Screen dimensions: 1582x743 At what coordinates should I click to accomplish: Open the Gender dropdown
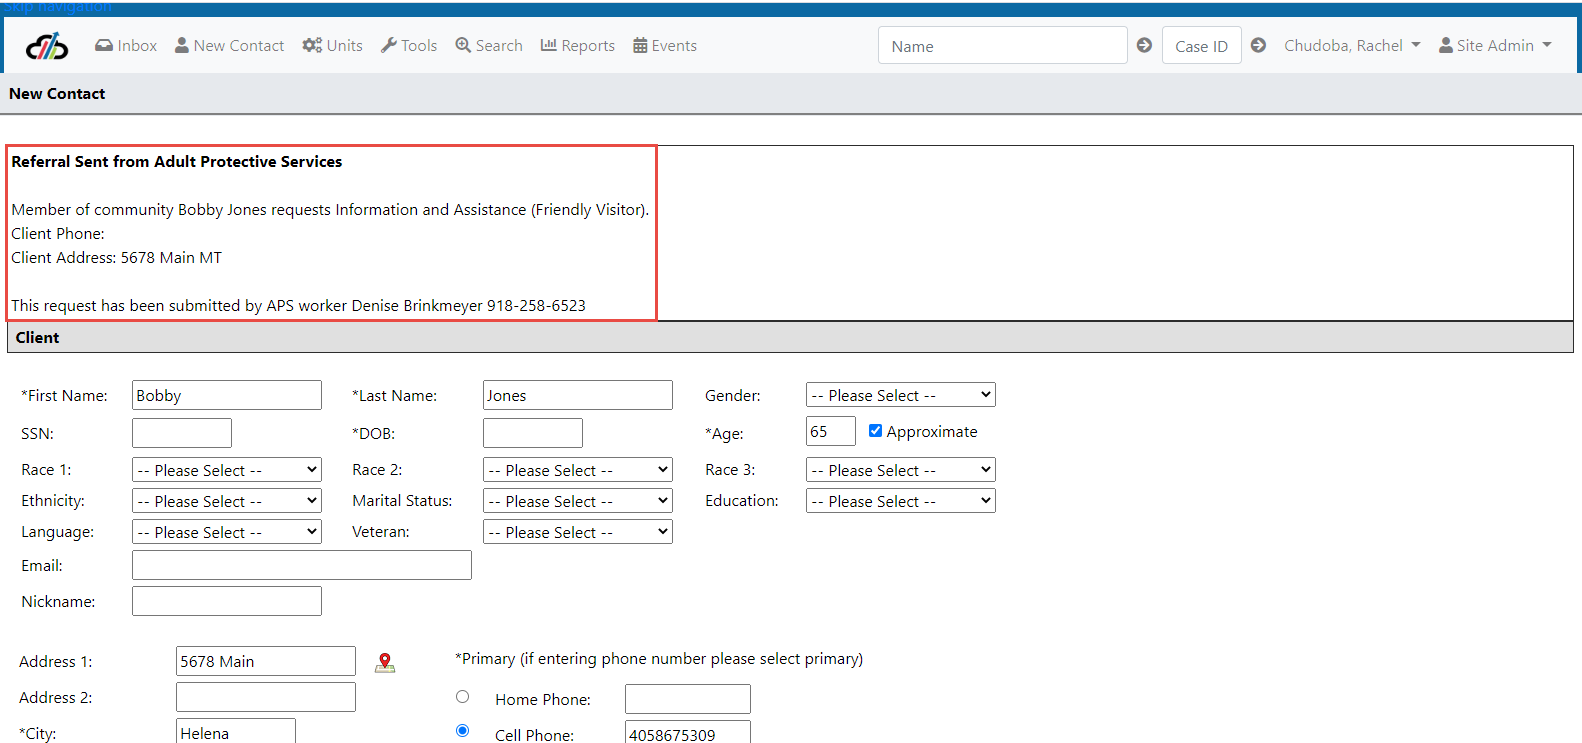click(900, 395)
